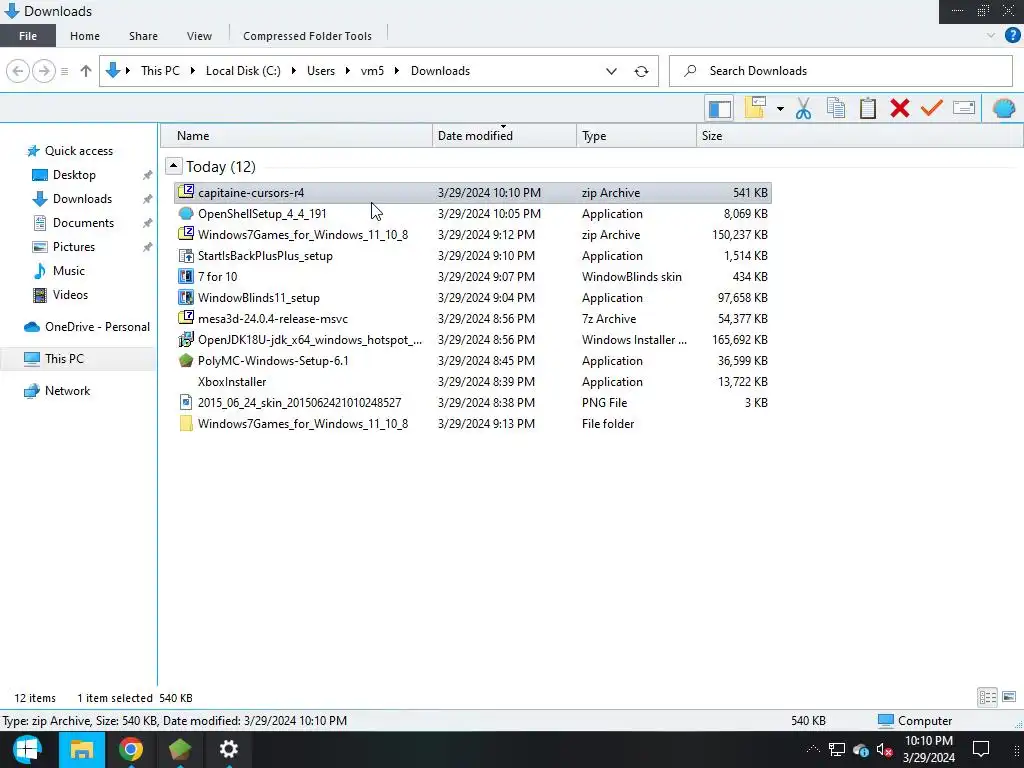
Task: Click the Open-Shell blue shell icon
Action: tap(1004, 108)
